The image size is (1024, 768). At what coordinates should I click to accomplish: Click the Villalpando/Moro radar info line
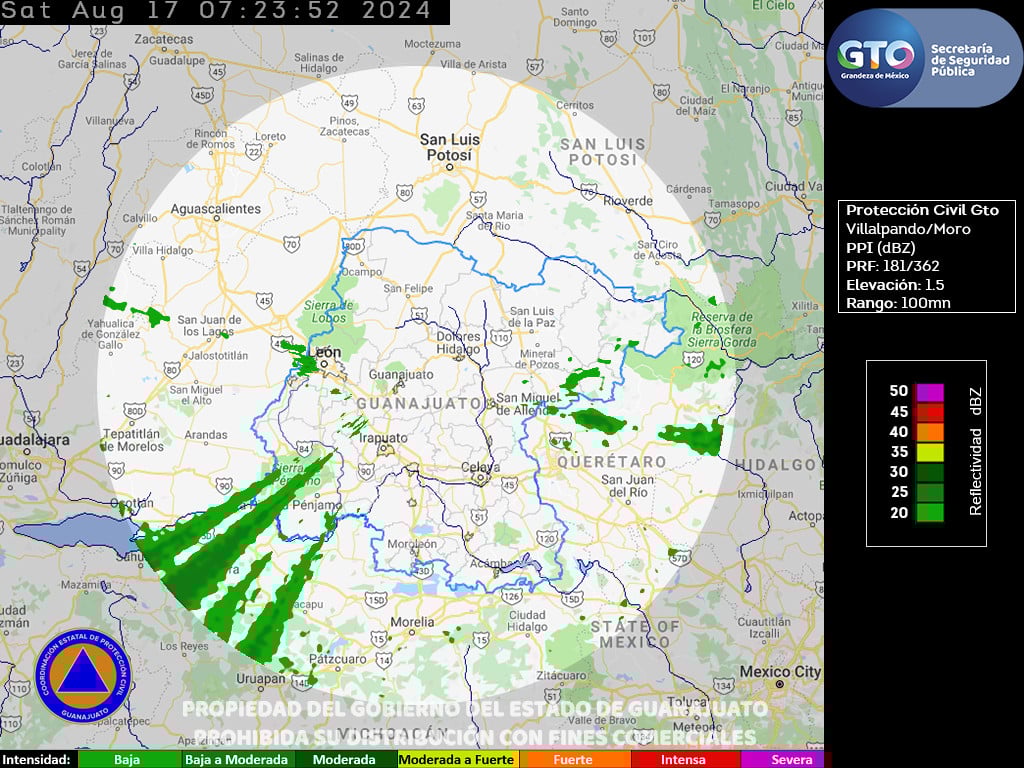(x=908, y=229)
